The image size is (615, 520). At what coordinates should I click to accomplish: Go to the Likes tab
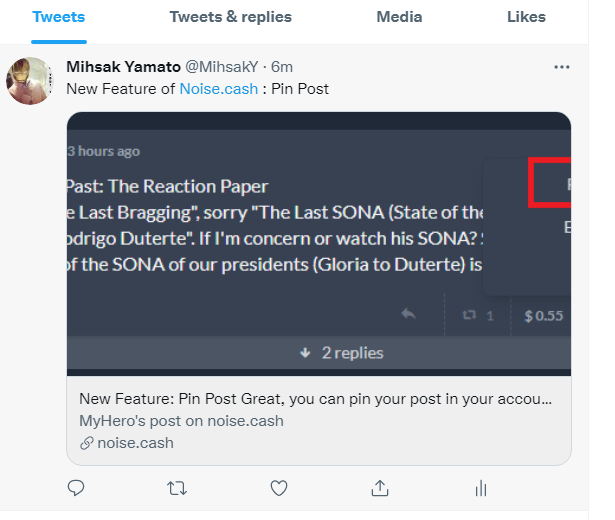pyautogui.click(x=526, y=17)
